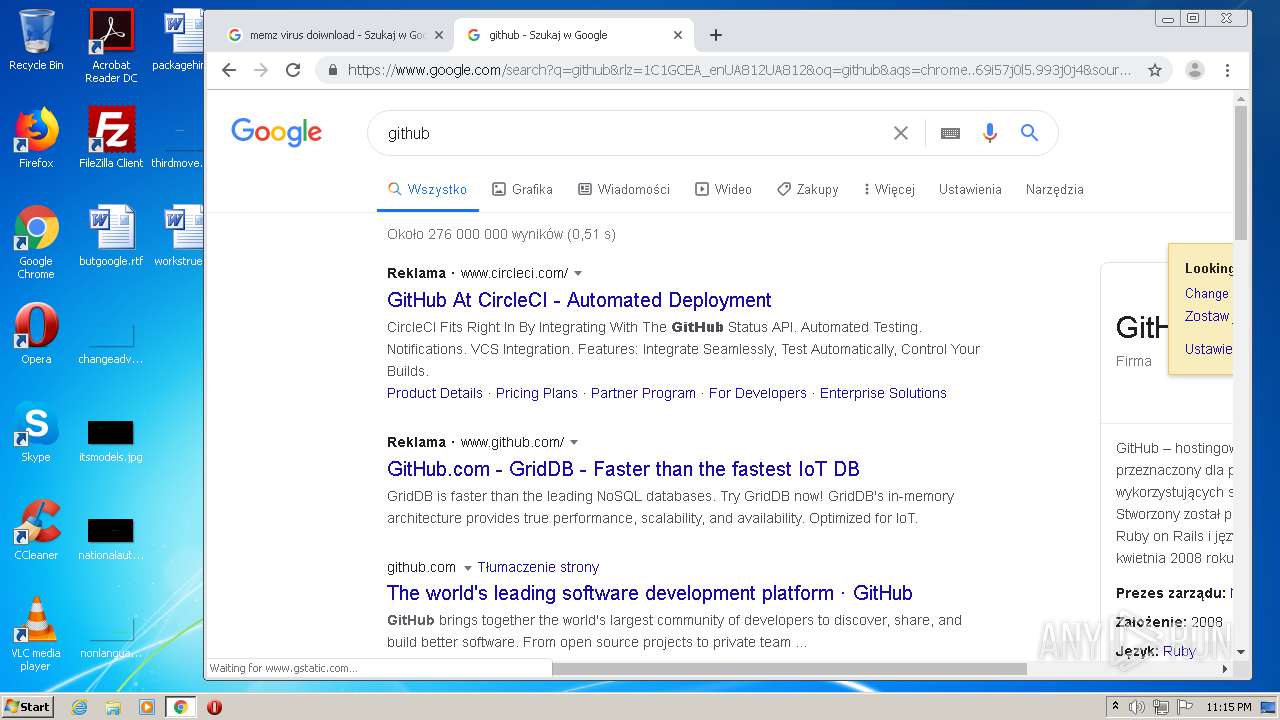Reload the page with the refresh icon
Image resolution: width=1280 pixels, height=720 pixels.
point(293,70)
